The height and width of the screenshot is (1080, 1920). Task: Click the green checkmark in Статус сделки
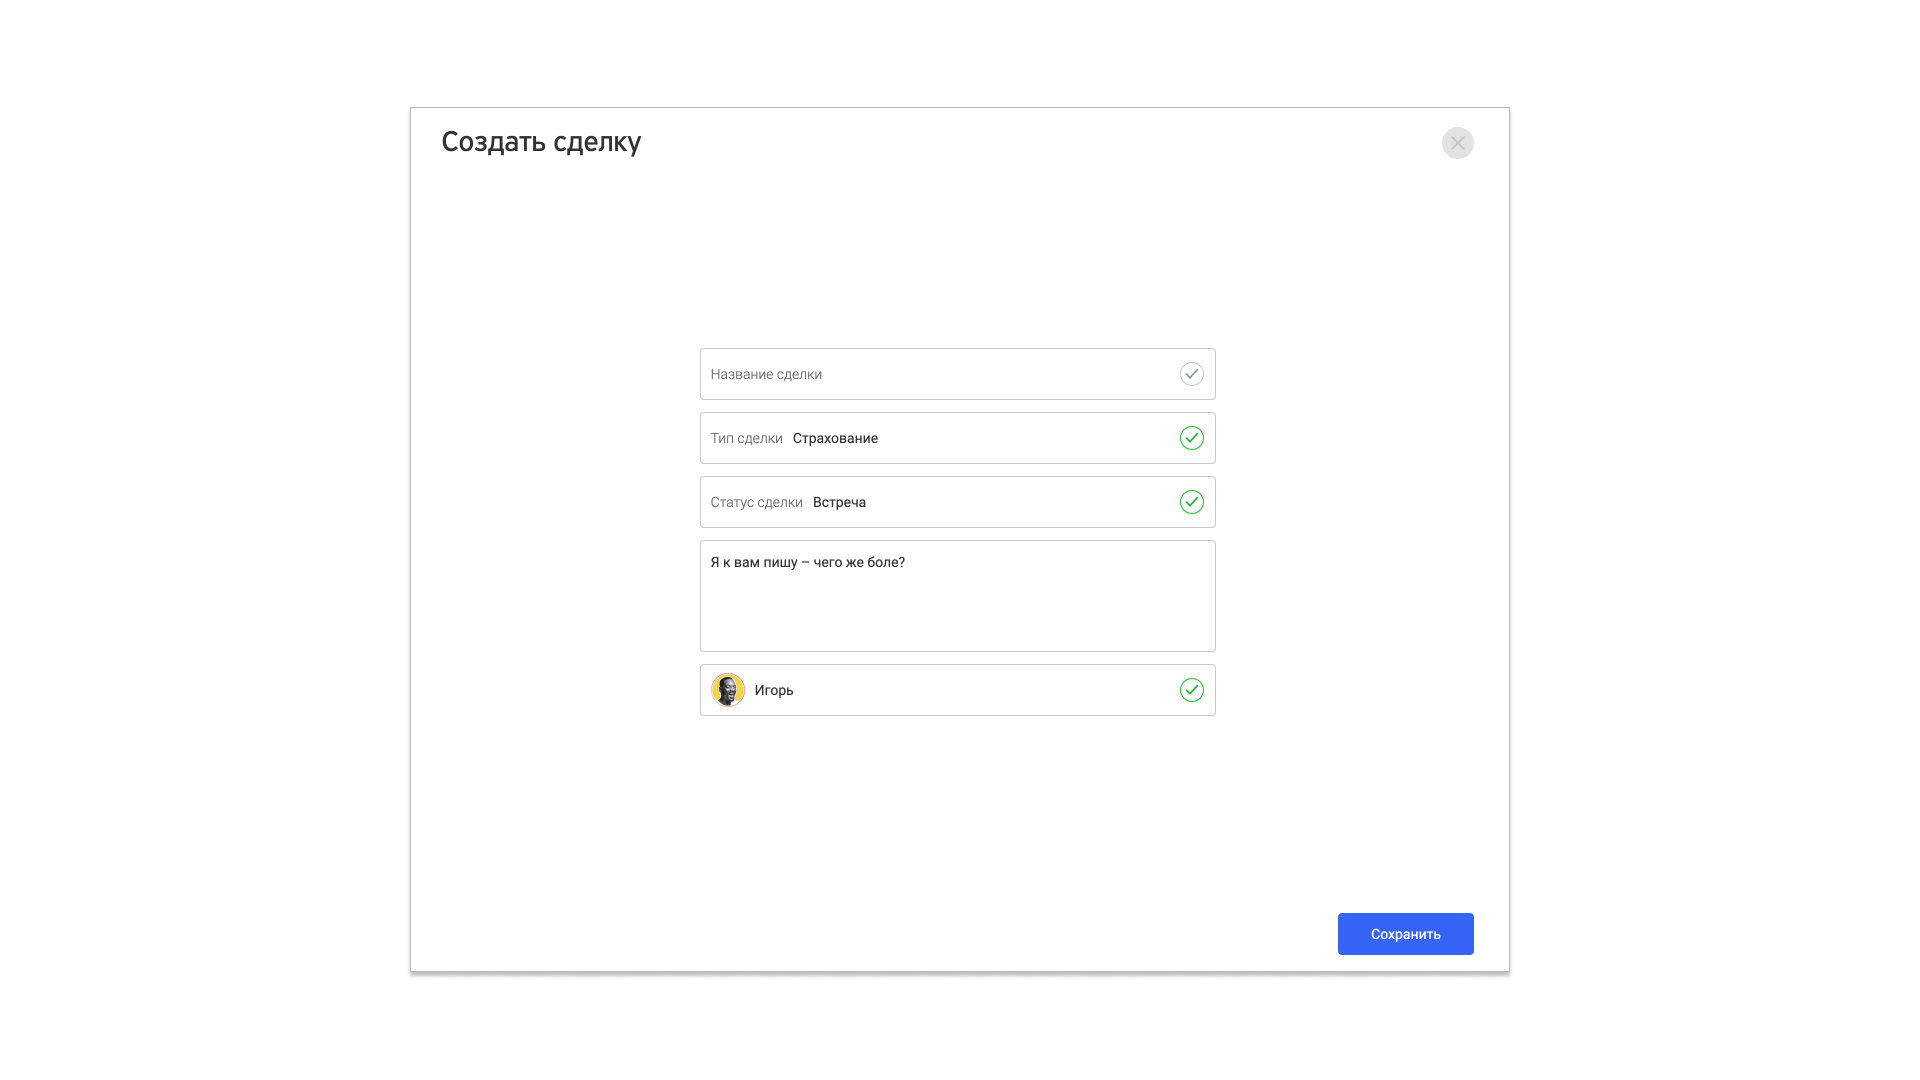pos(1191,502)
